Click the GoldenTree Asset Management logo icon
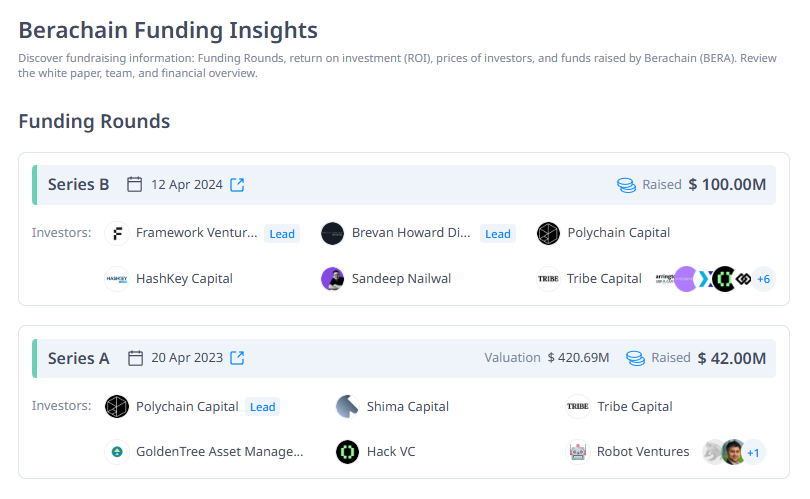The width and height of the screenshot is (810, 499). click(117, 452)
